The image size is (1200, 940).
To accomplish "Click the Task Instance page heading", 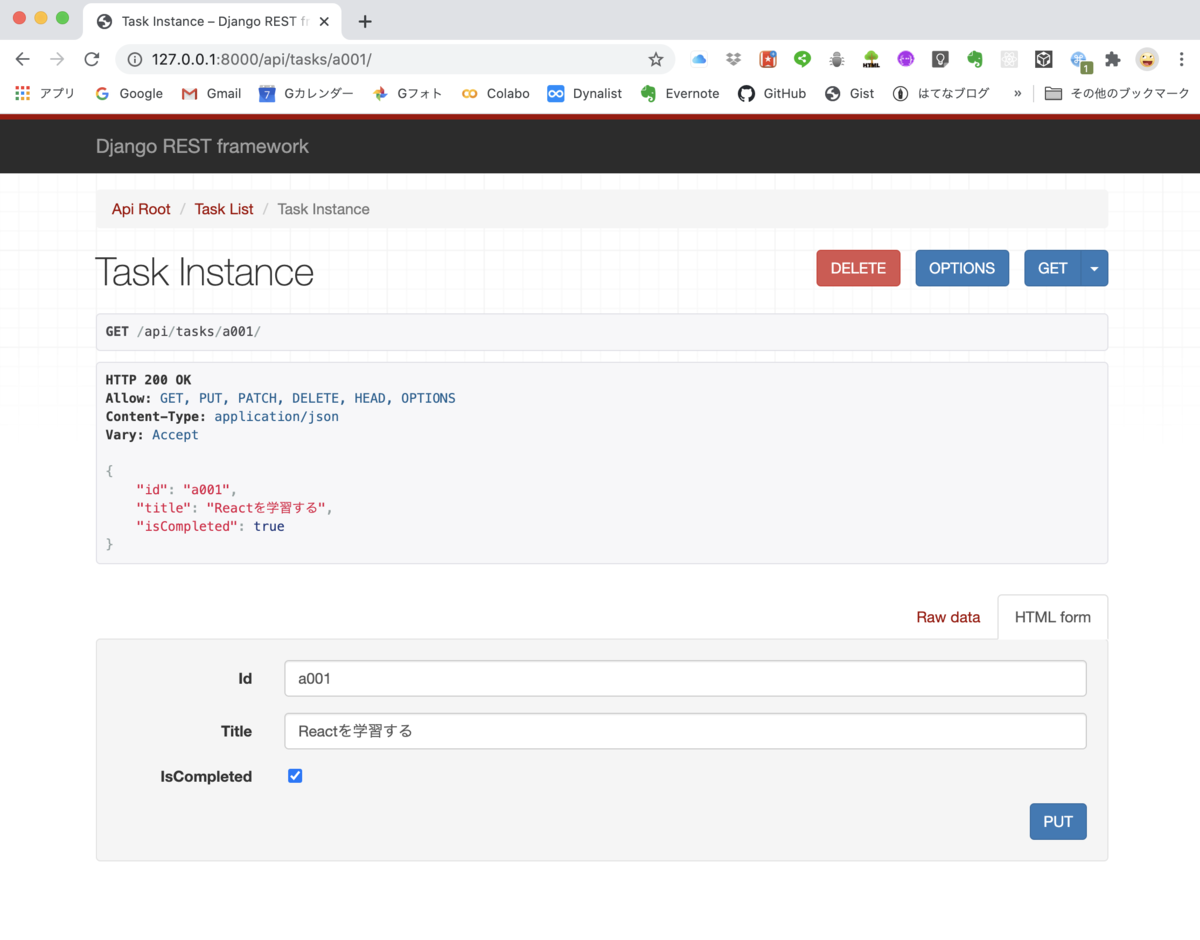I will click(204, 272).
